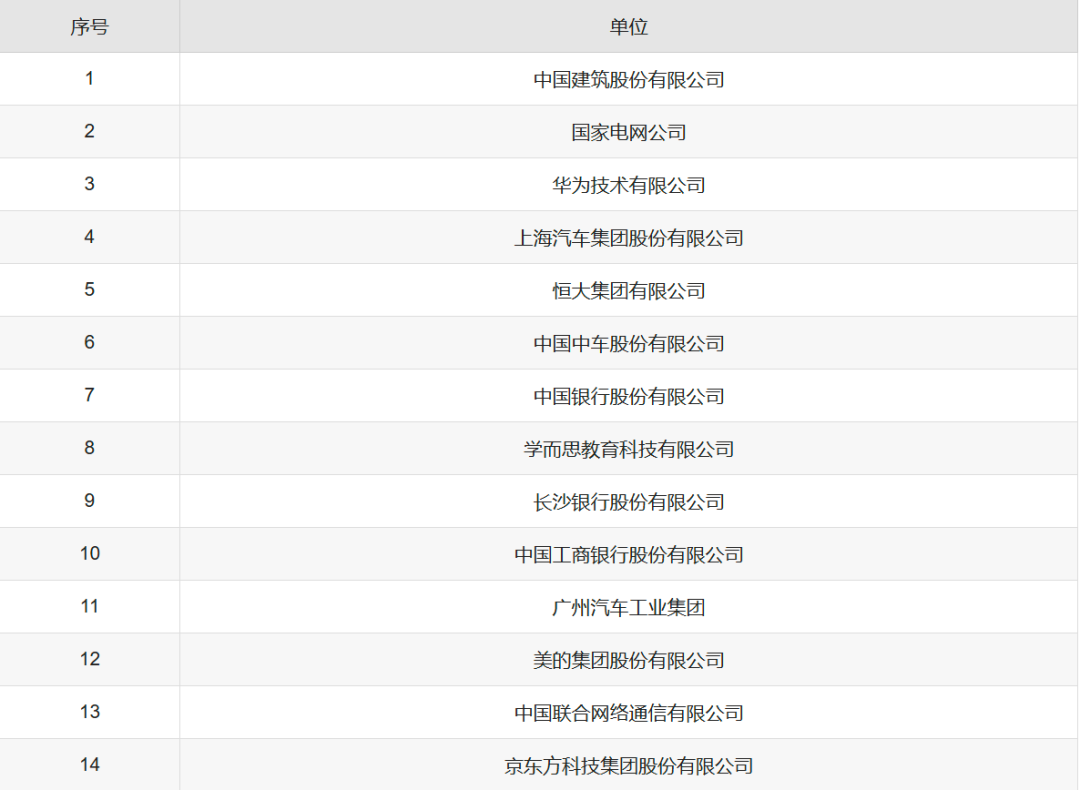
Task: Select 中国银行股份有限公司 cell
Action: tap(629, 397)
